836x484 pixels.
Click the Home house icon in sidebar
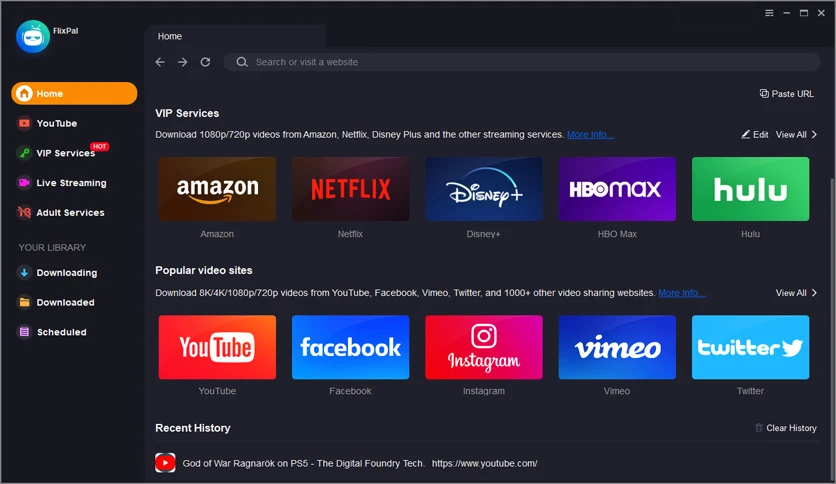click(x=24, y=93)
